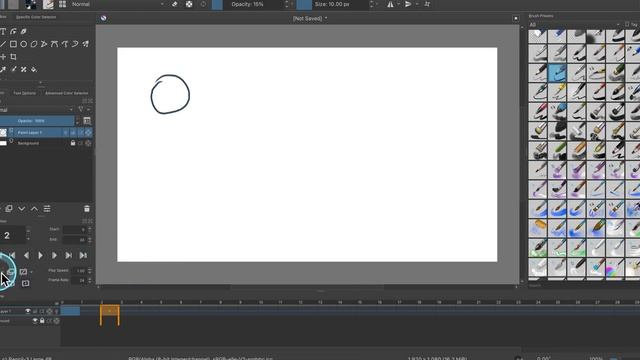
Task: Select the Freehand Path tool
Action: (65, 44)
